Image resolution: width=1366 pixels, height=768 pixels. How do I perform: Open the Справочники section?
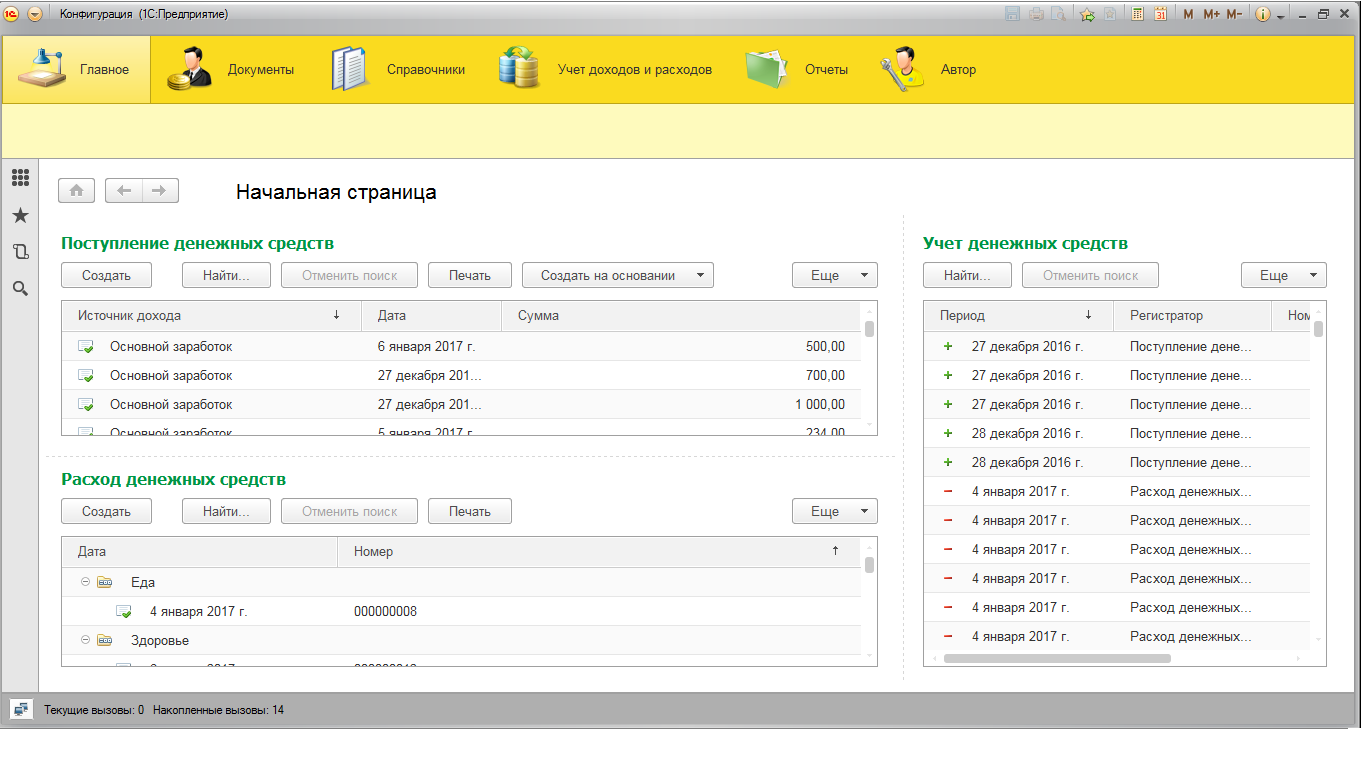398,69
